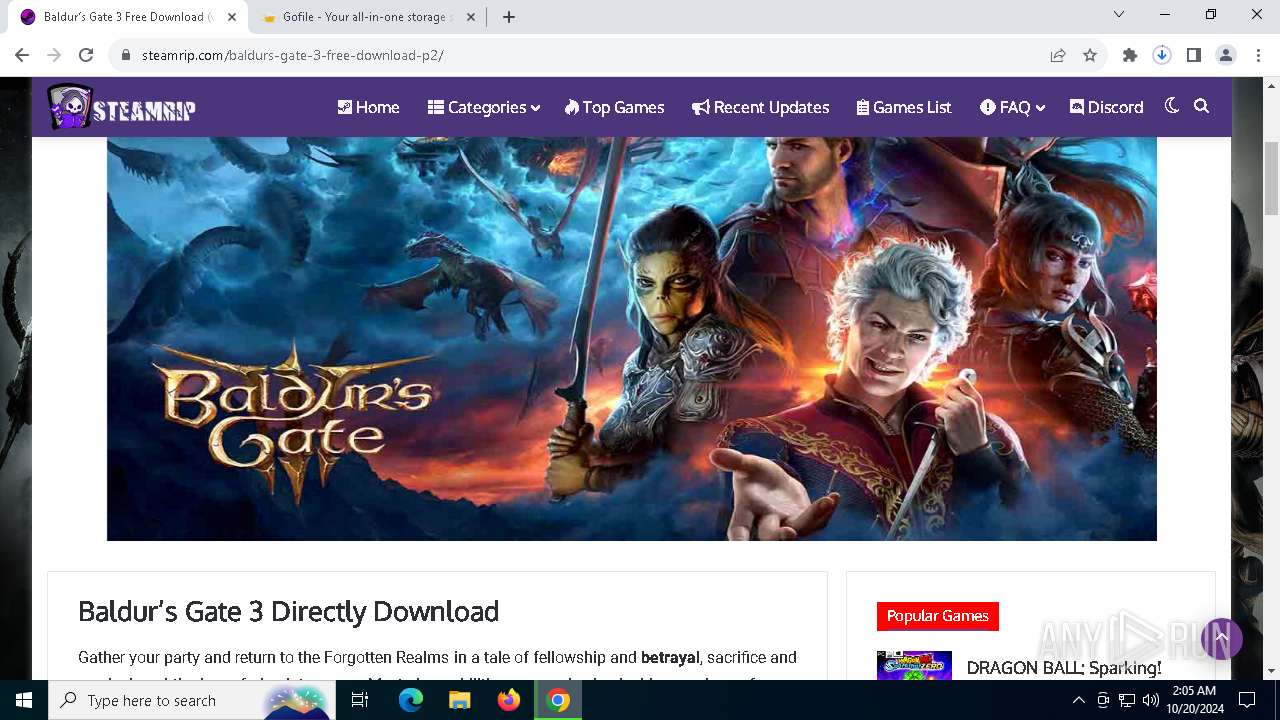Open site search magnifier icon
The width and height of the screenshot is (1280, 720).
click(x=1202, y=106)
